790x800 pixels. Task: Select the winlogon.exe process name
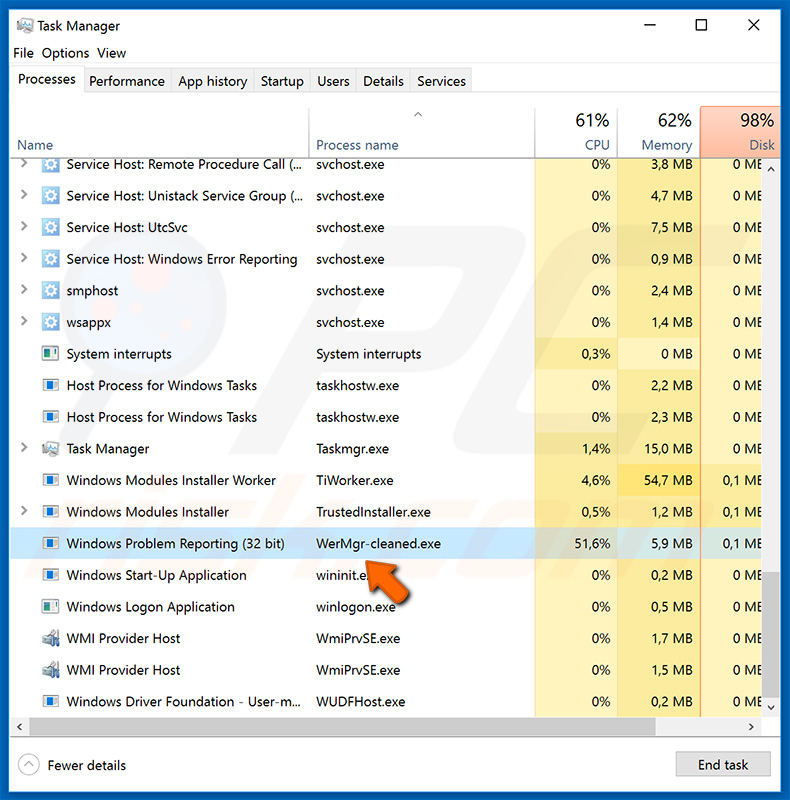(x=356, y=607)
